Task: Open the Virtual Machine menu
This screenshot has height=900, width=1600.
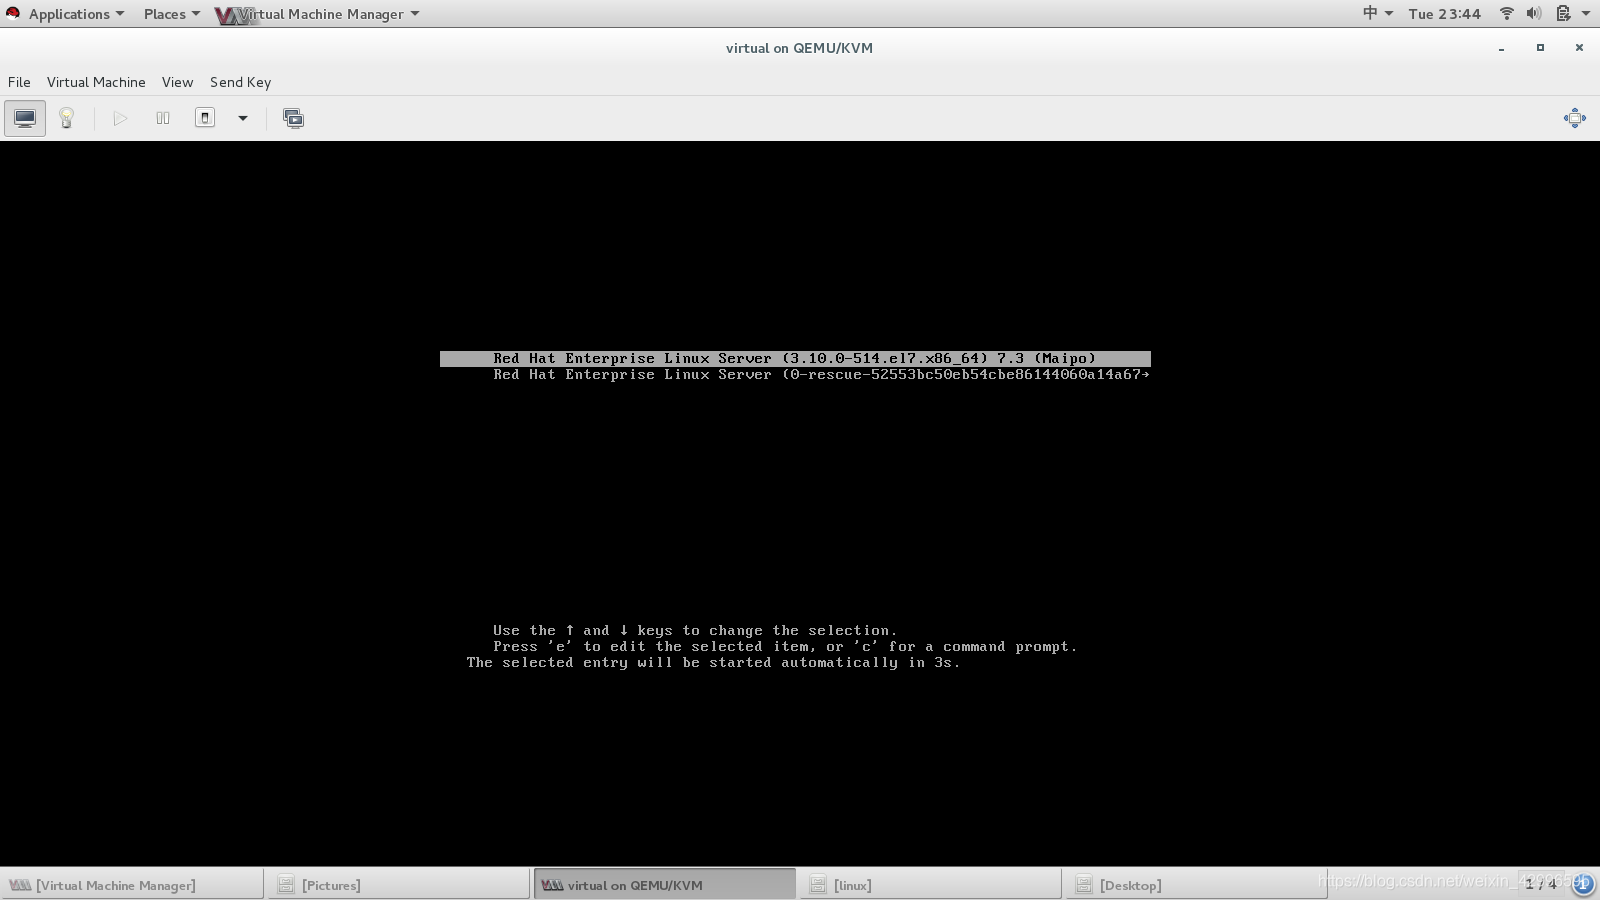Action: point(96,82)
